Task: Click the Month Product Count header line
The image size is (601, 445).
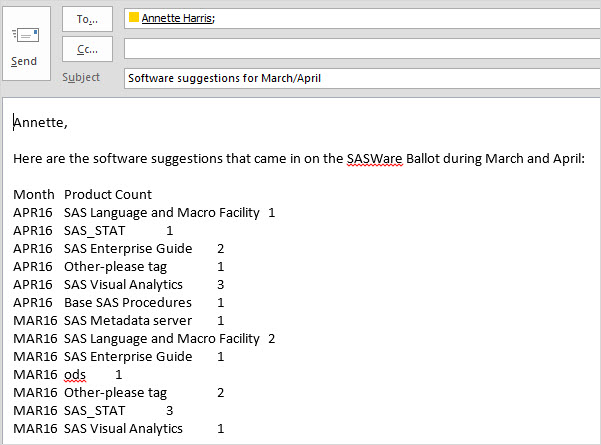Action: (x=83, y=194)
